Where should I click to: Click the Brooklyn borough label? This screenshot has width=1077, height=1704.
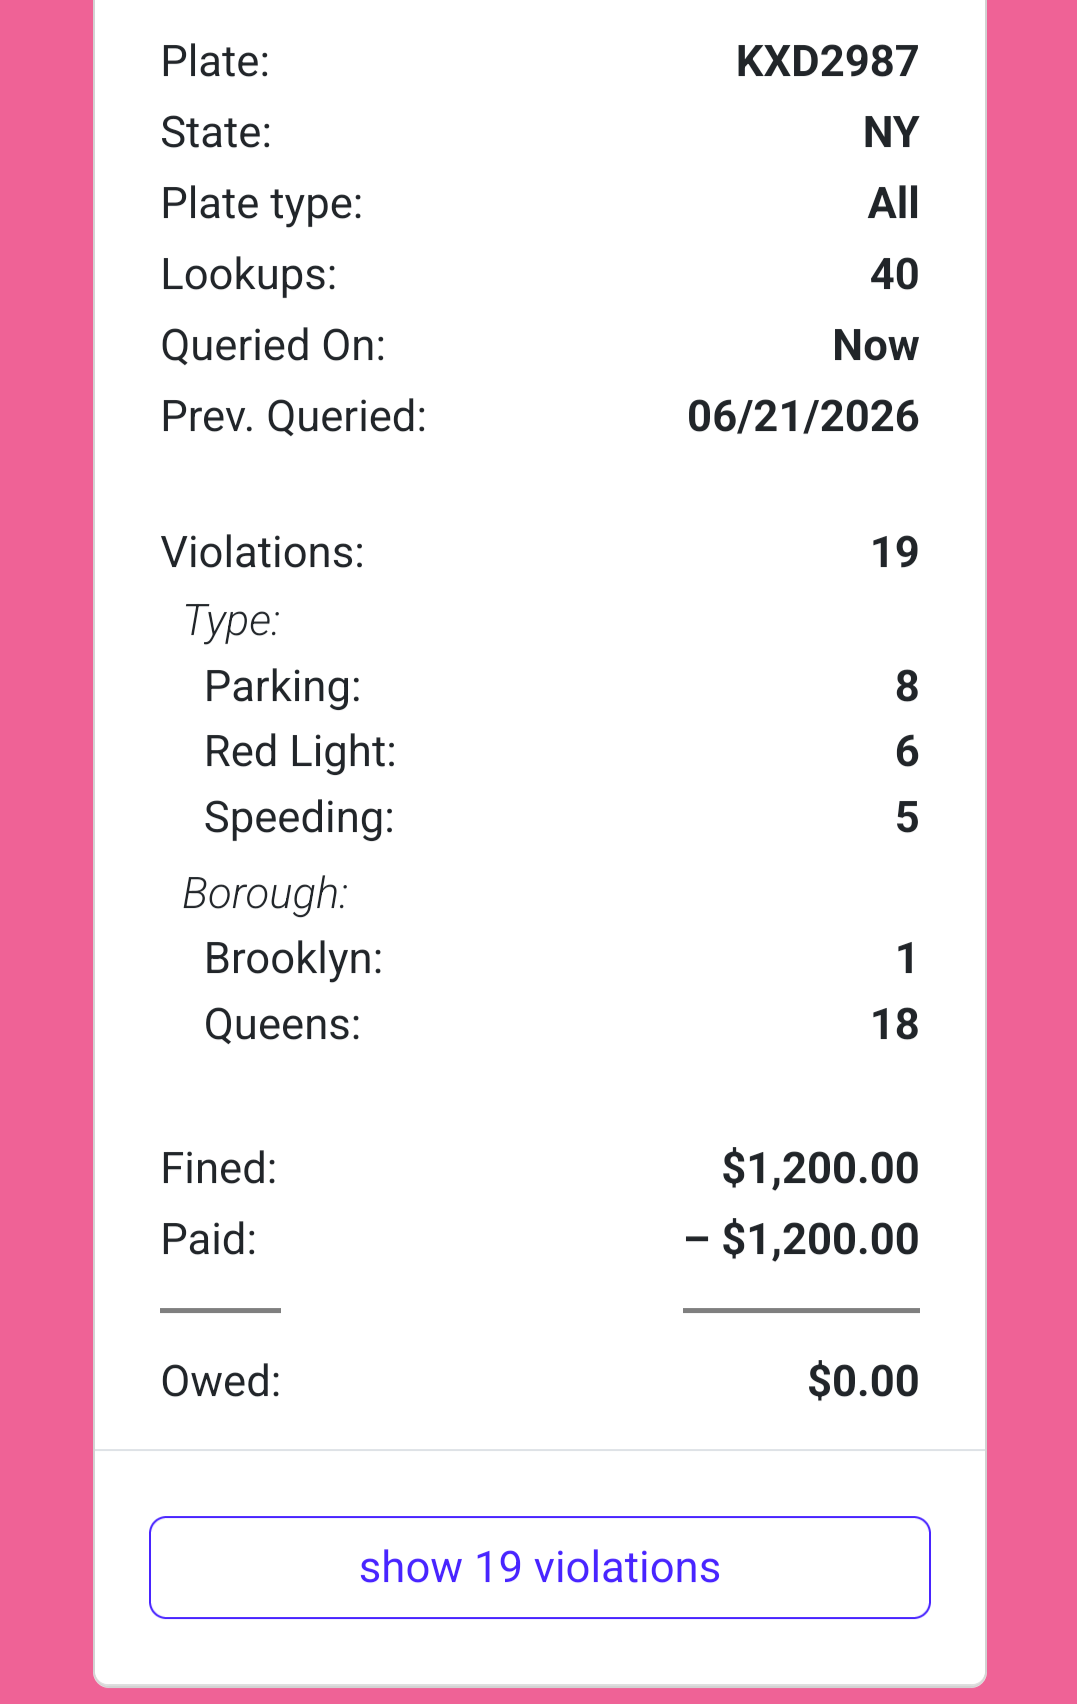293,959
